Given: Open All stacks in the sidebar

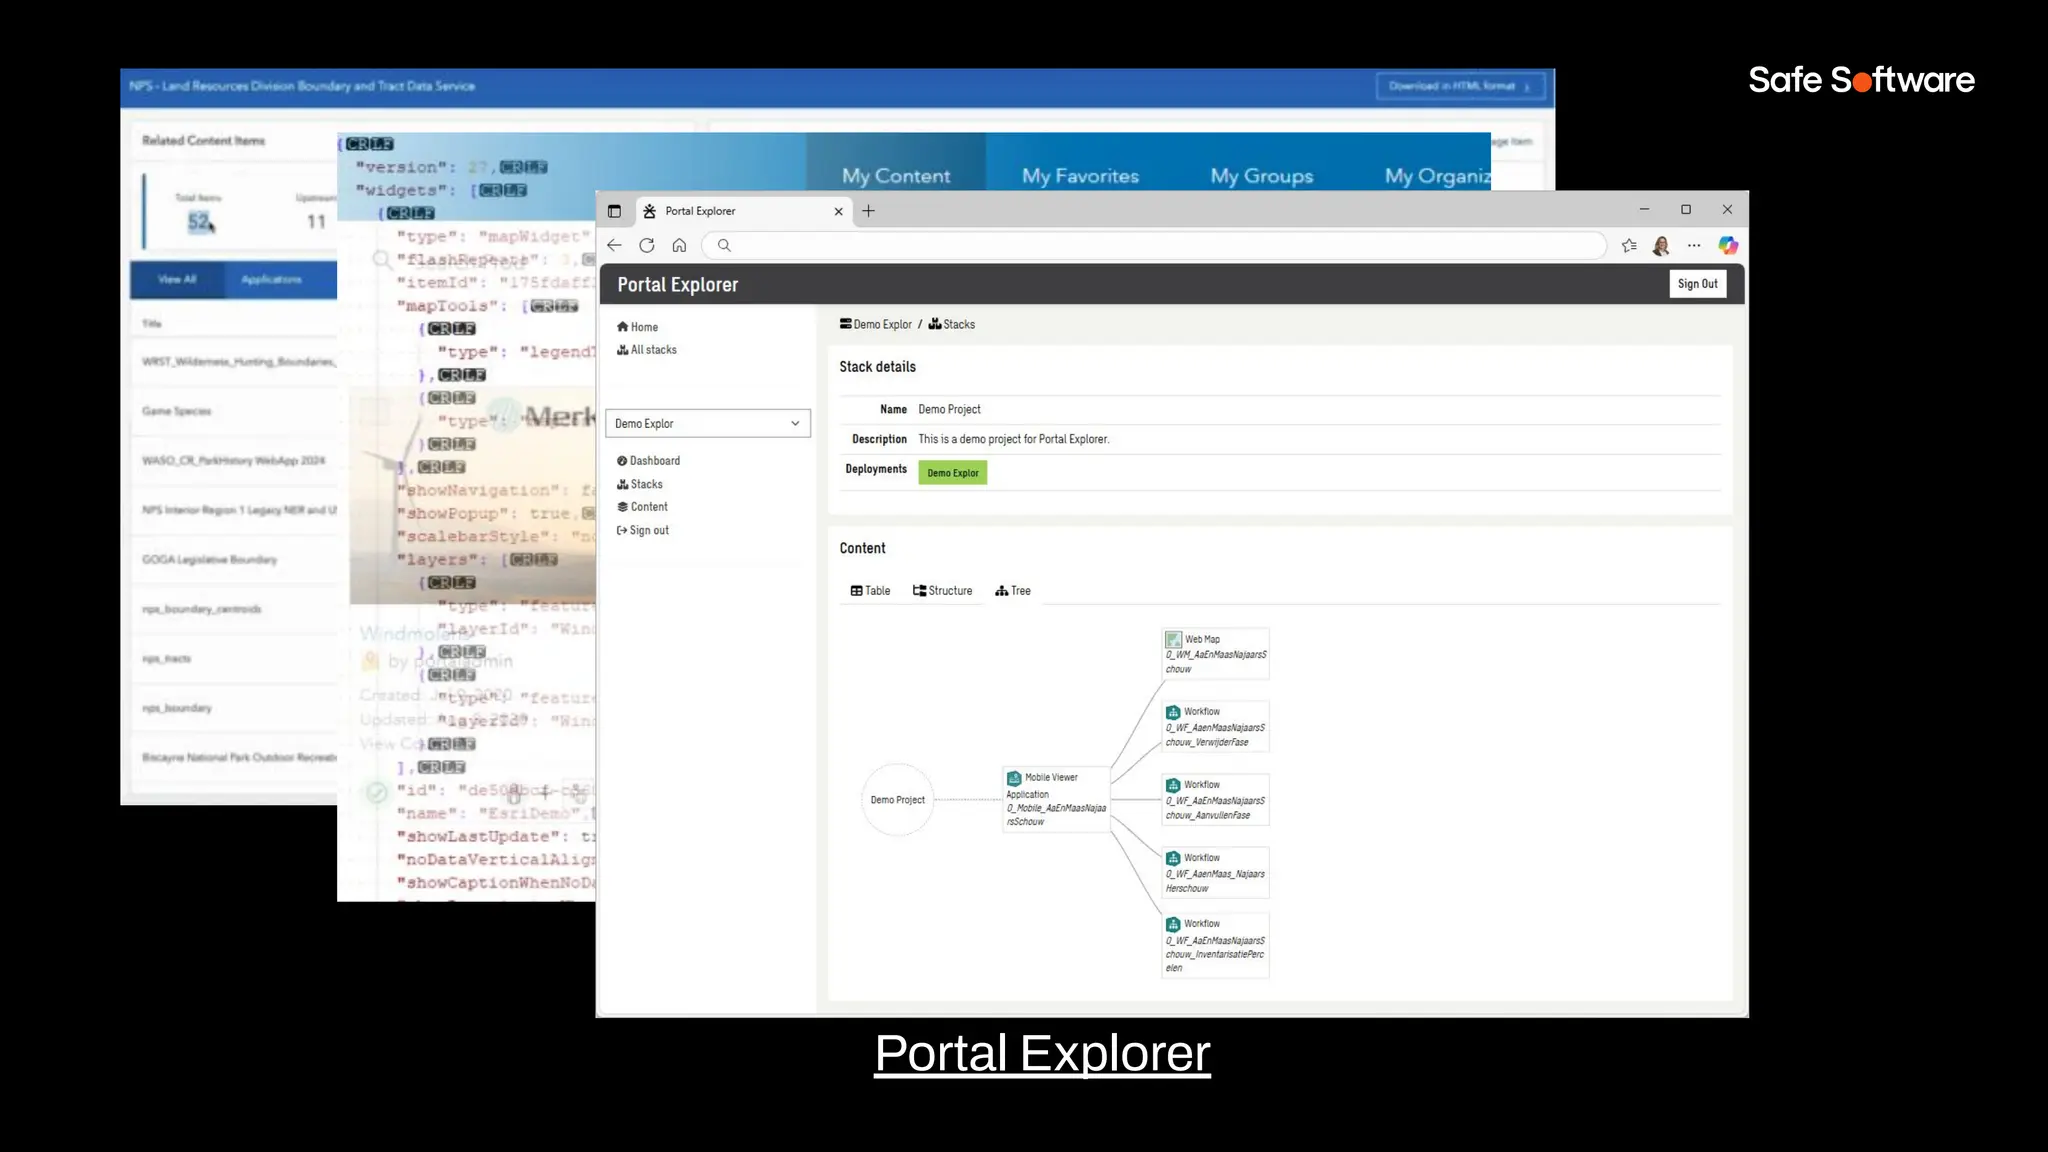Looking at the screenshot, I should click(646, 350).
